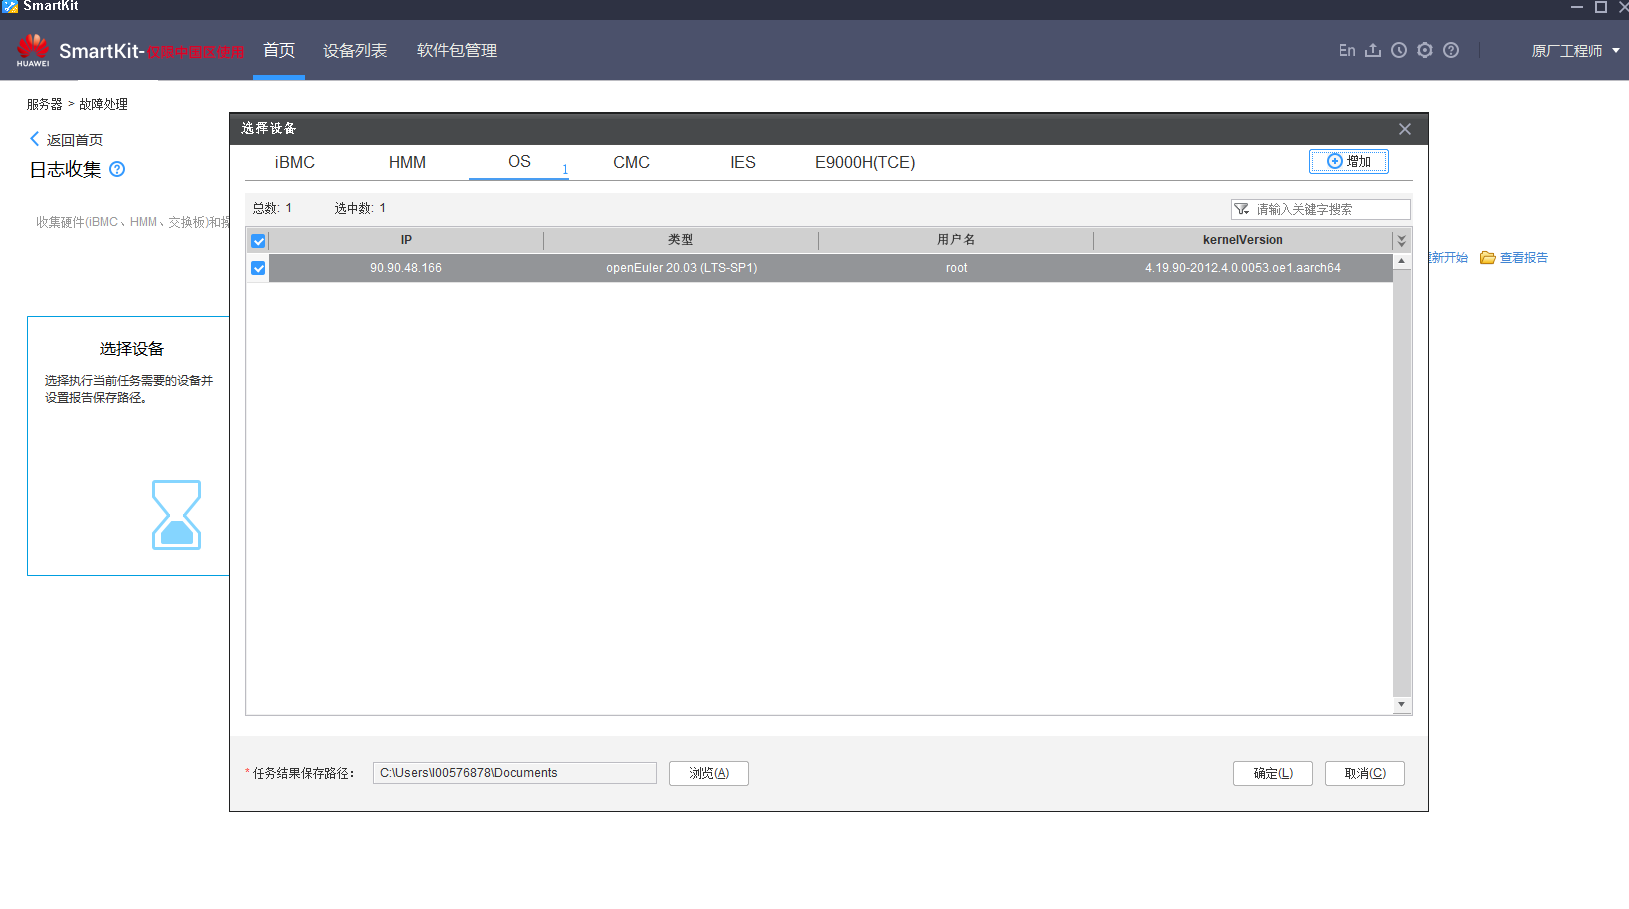Image resolution: width=1629 pixels, height=909 pixels.
Task: Select IP cell 90.90.48.166
Action: point(406,268)
